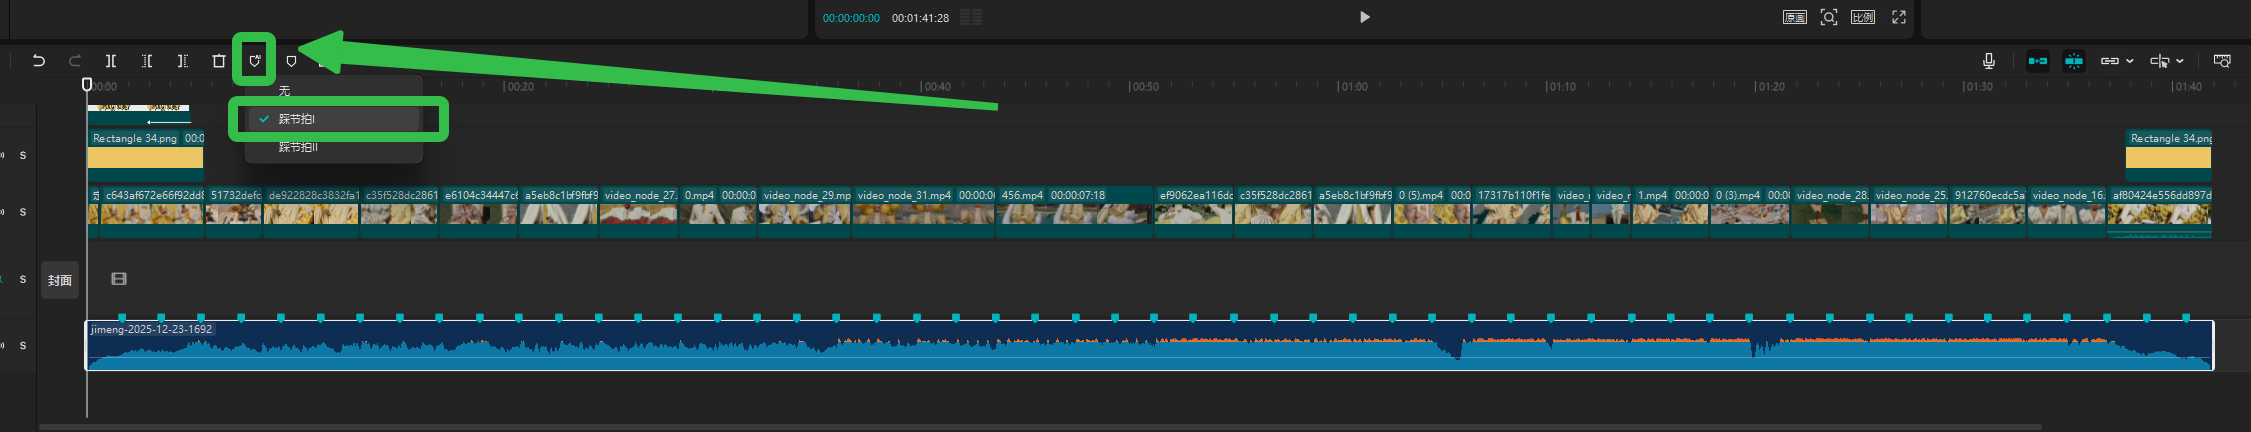Toggle the S button on audio track
The width and height of the screenshot is (2251, 432).
point(23,345)
